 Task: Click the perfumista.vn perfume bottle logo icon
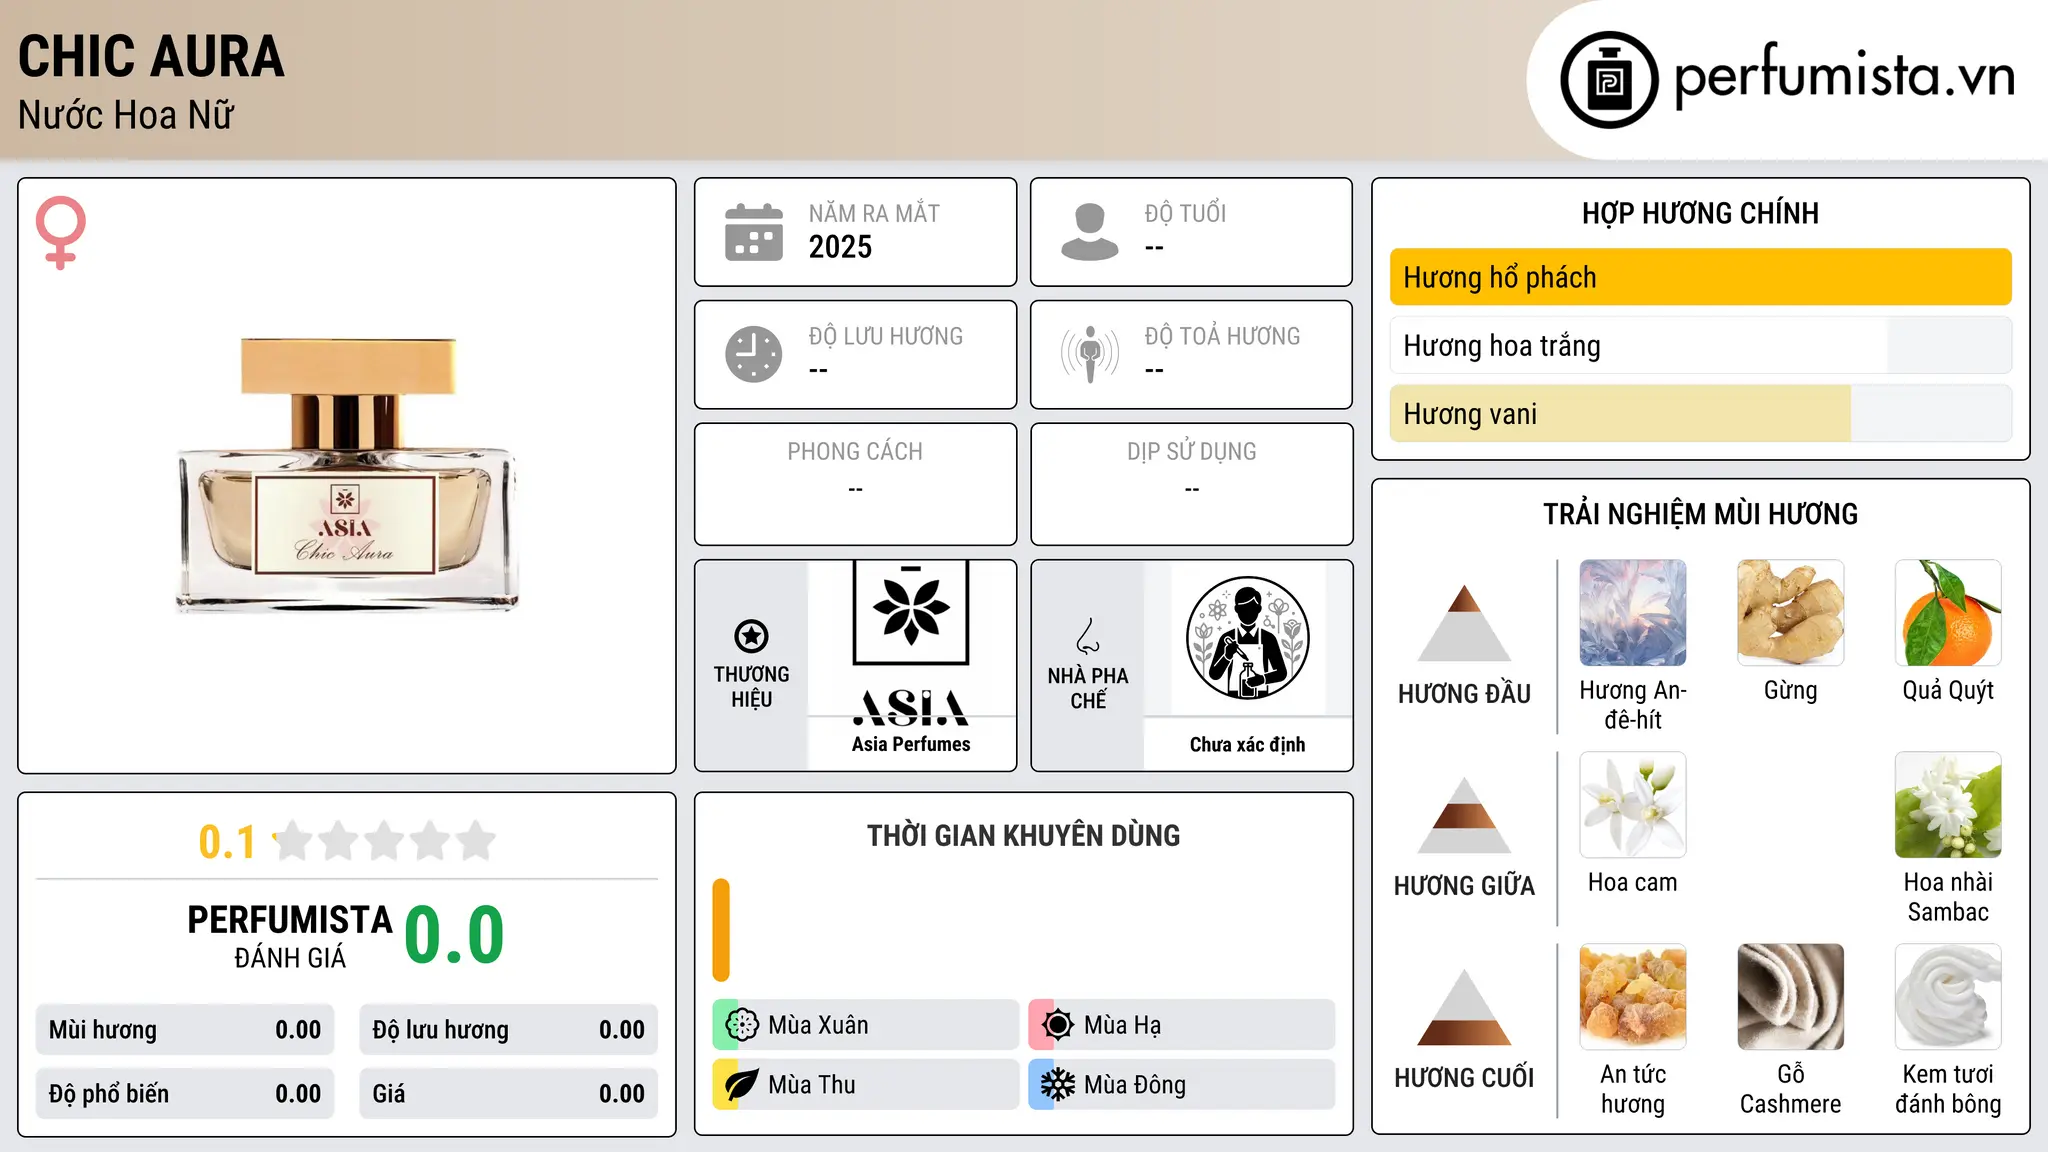[x=1609, y=80]
